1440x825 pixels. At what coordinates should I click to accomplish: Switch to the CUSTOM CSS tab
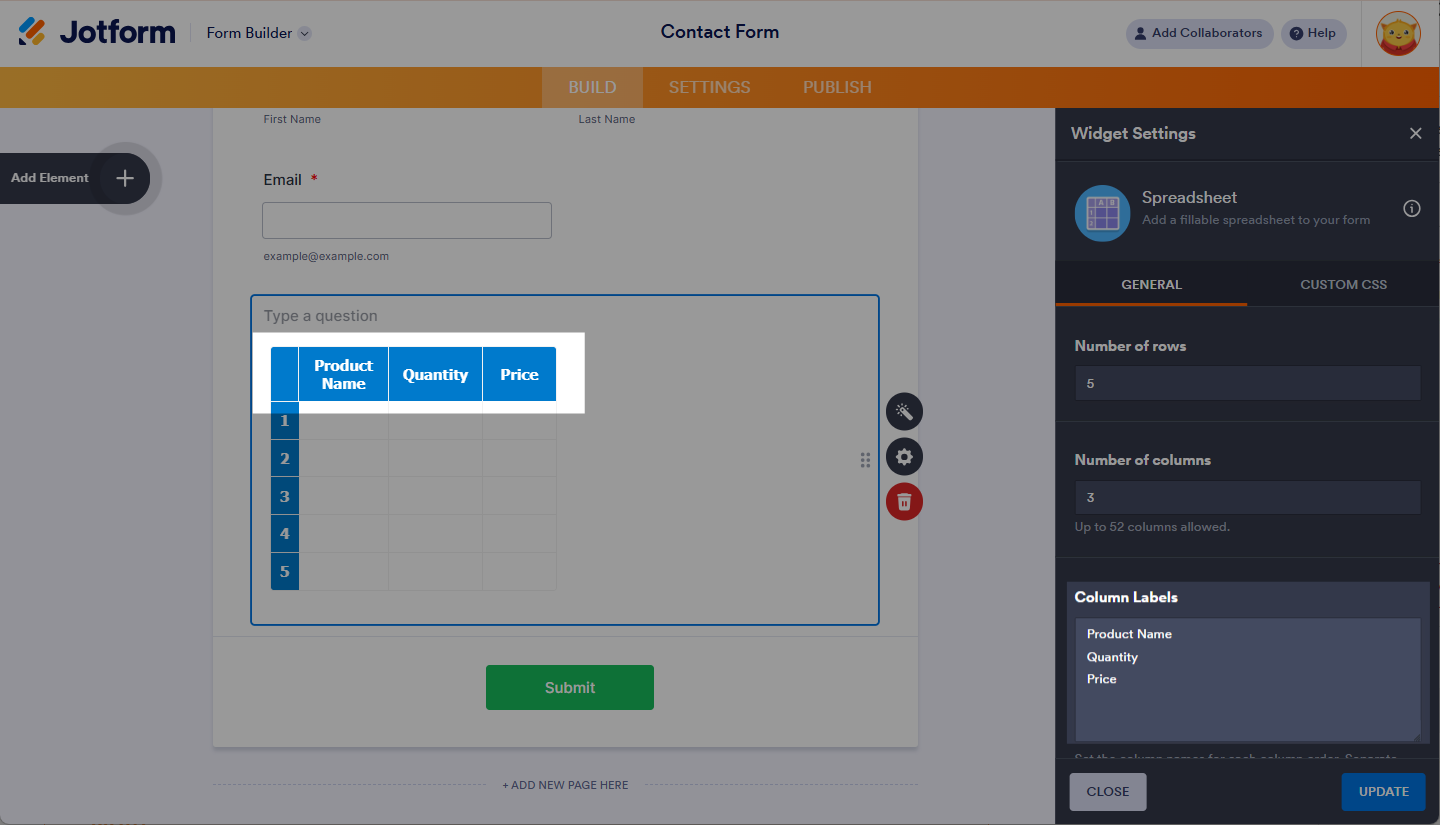click(x=1343, y=285)
